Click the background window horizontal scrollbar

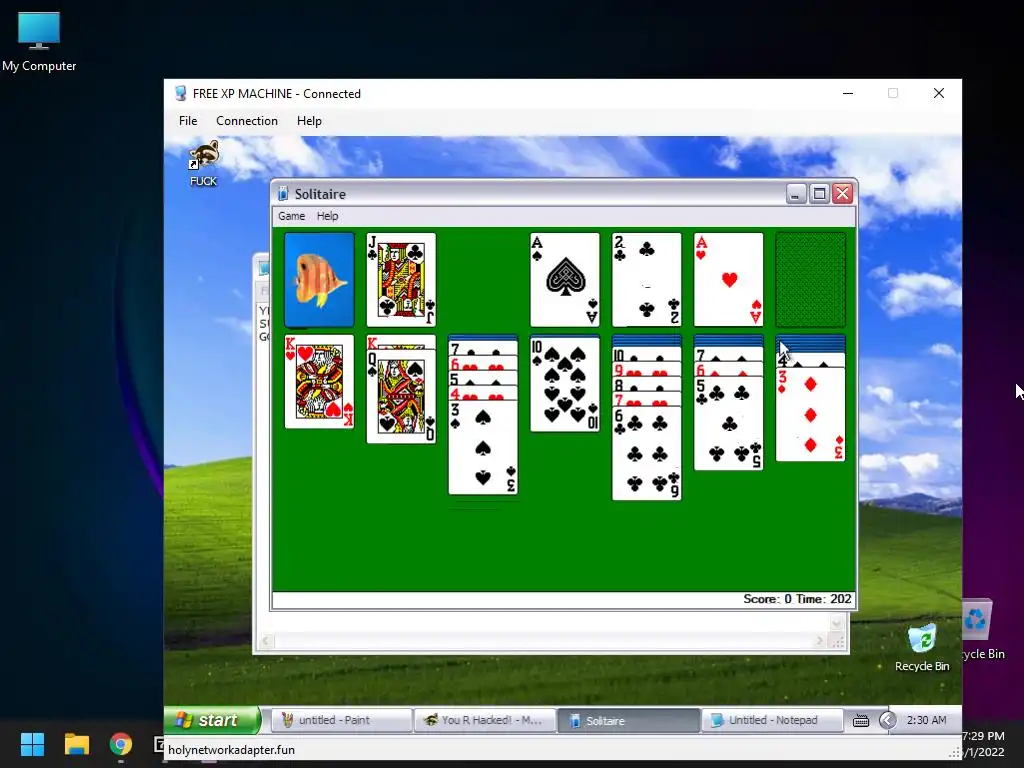coord(542,642)
